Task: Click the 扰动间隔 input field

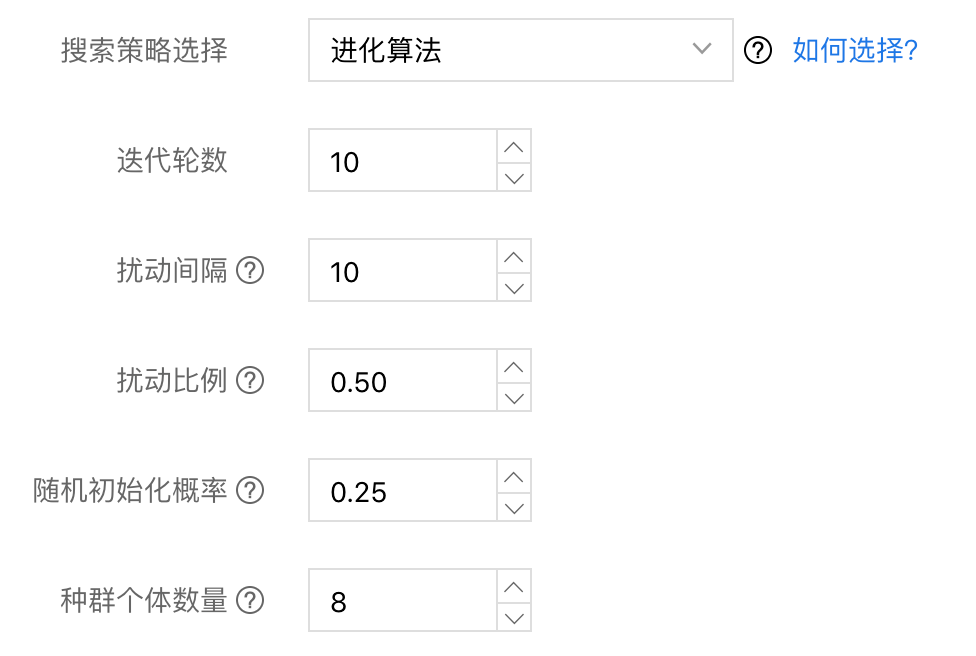Action: click(402, 271)
